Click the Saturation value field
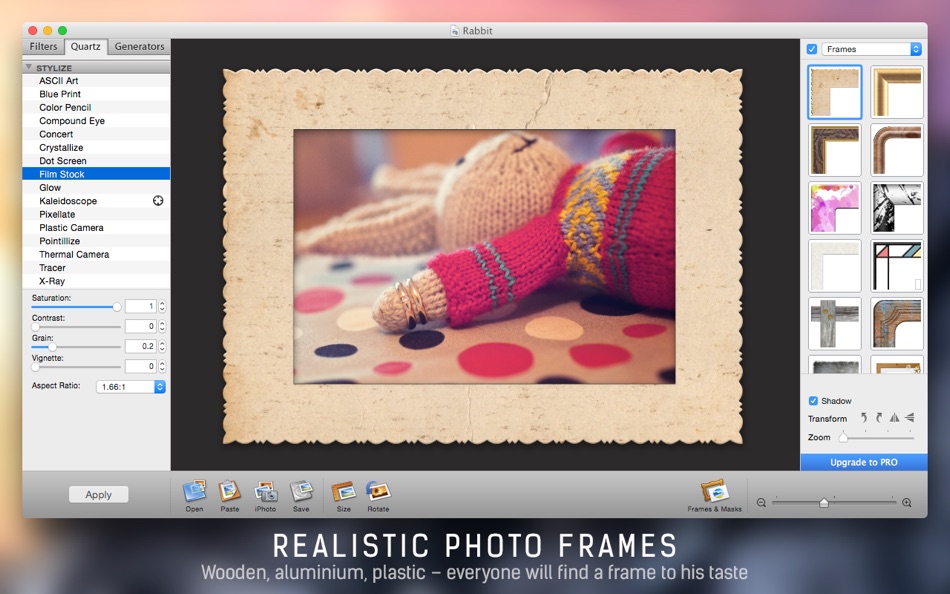The height and width of the screenshot is (594, 950). coord(141,307)
